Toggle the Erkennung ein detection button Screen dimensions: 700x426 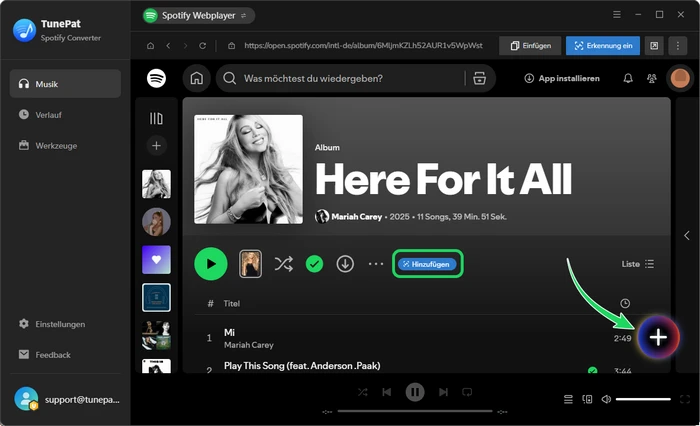603,46
